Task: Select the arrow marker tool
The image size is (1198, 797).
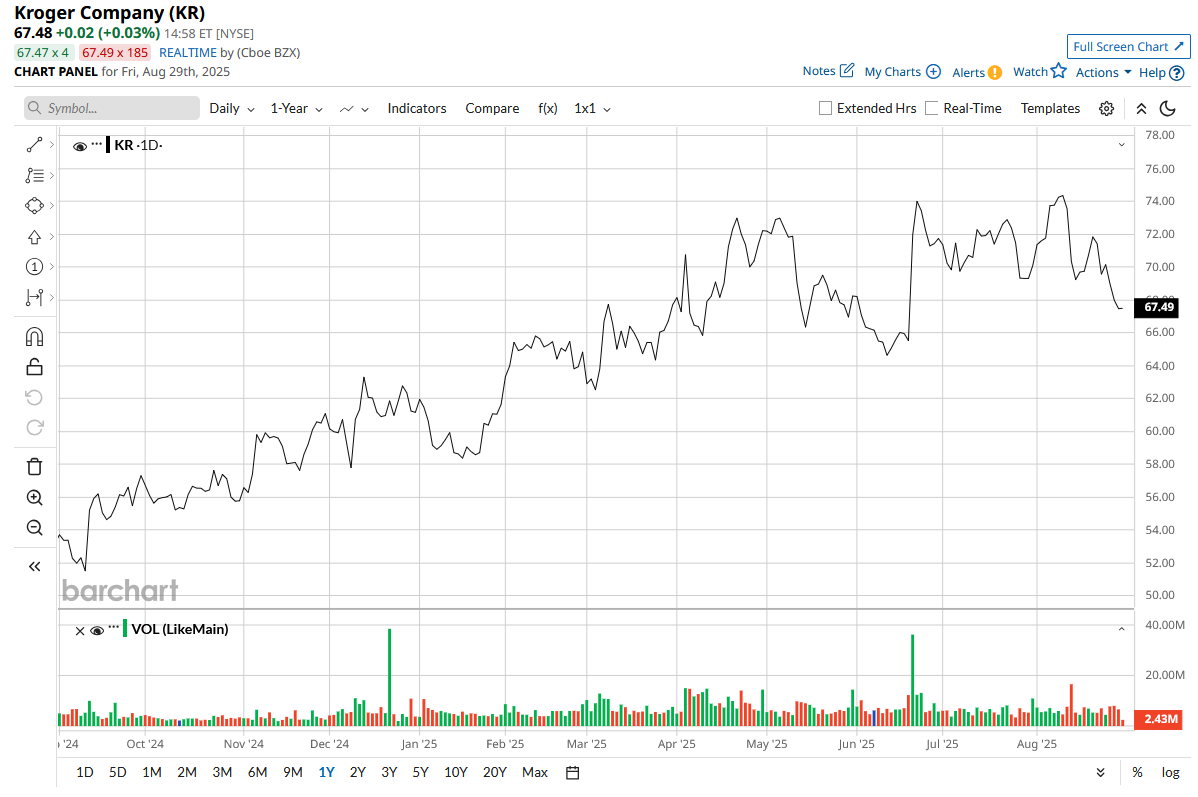Action: [34, 237]
